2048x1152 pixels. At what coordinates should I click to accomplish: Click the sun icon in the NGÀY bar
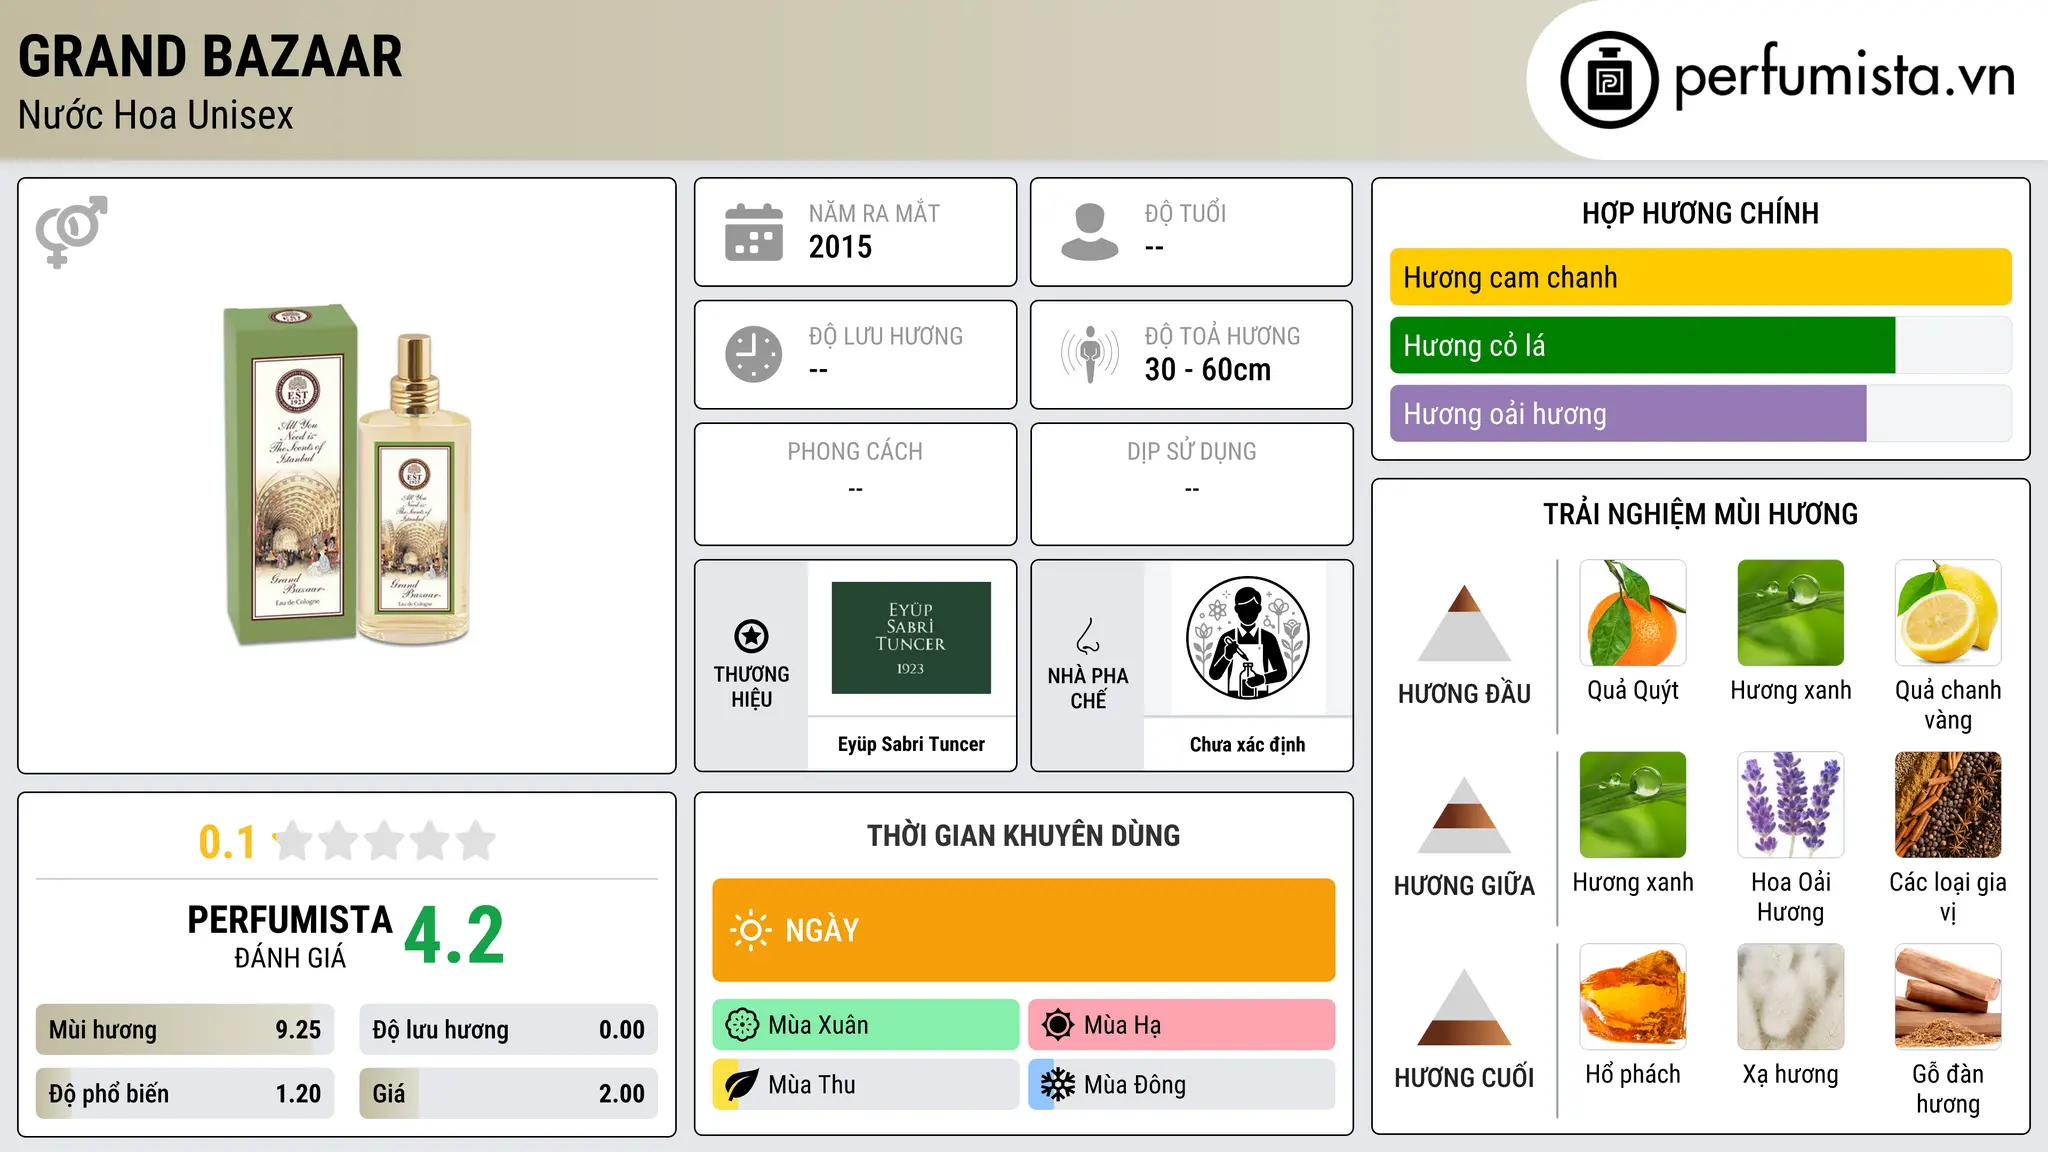tap(751, 930)
